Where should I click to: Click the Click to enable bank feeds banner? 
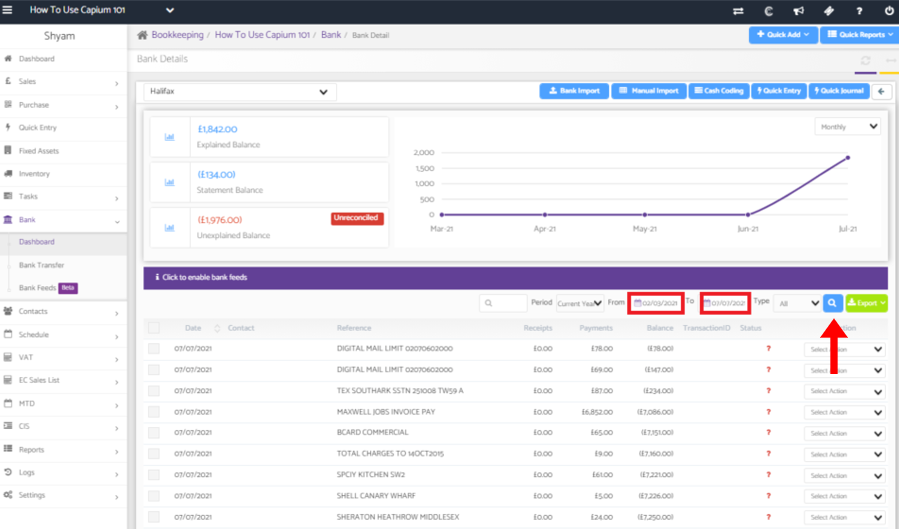pos(515,278)
